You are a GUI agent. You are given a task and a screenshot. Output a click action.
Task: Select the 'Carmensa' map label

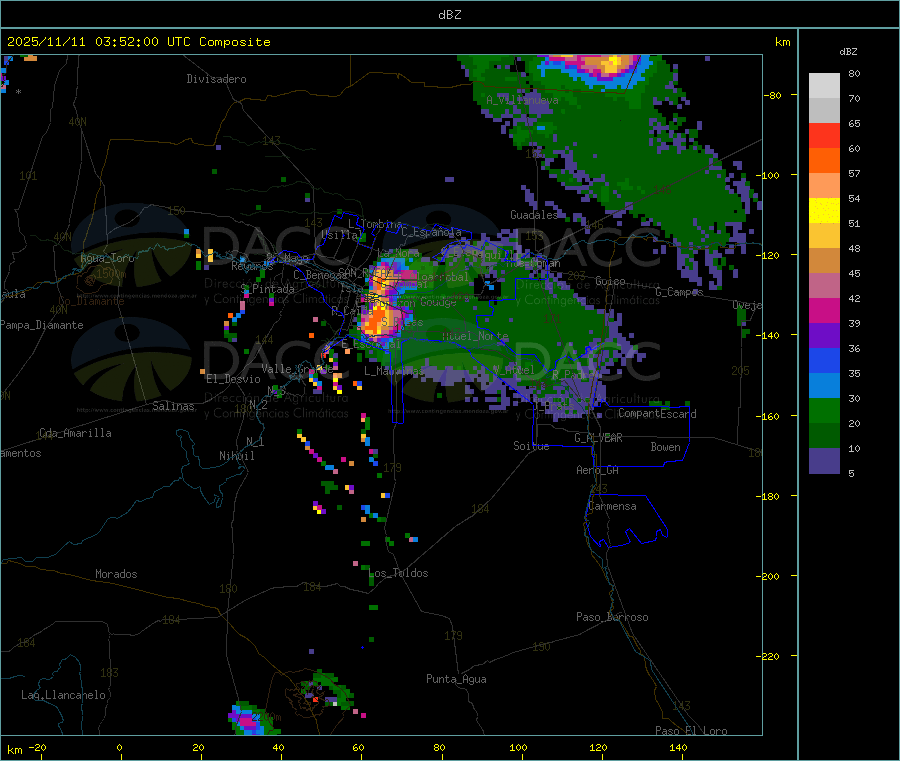point(612,506)
